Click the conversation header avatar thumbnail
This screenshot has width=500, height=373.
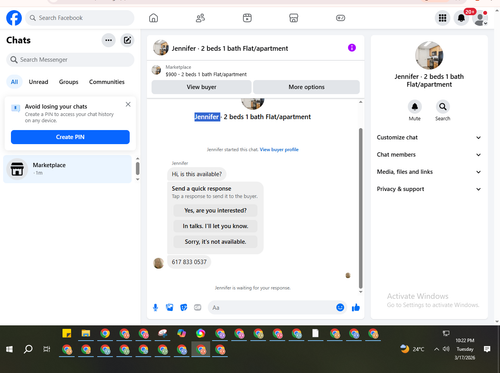161,48
